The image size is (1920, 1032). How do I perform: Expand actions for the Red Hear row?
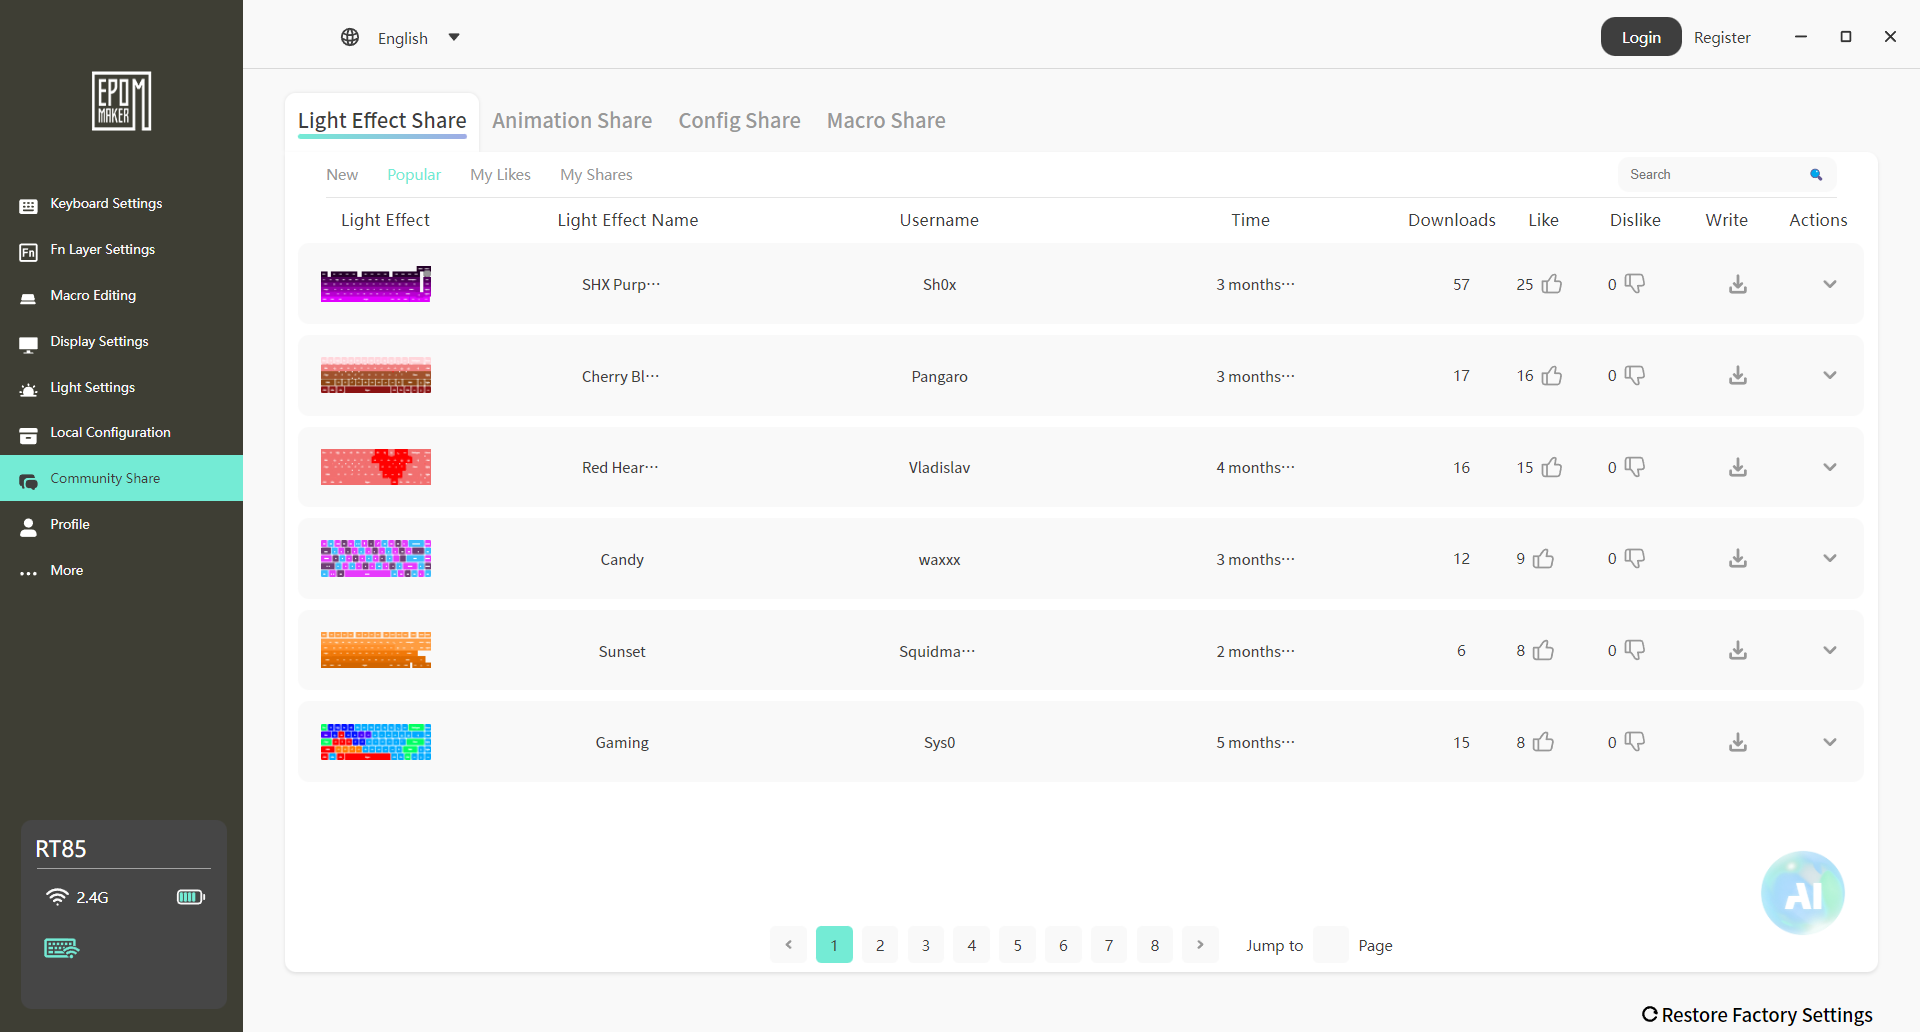coord(1830,467)
